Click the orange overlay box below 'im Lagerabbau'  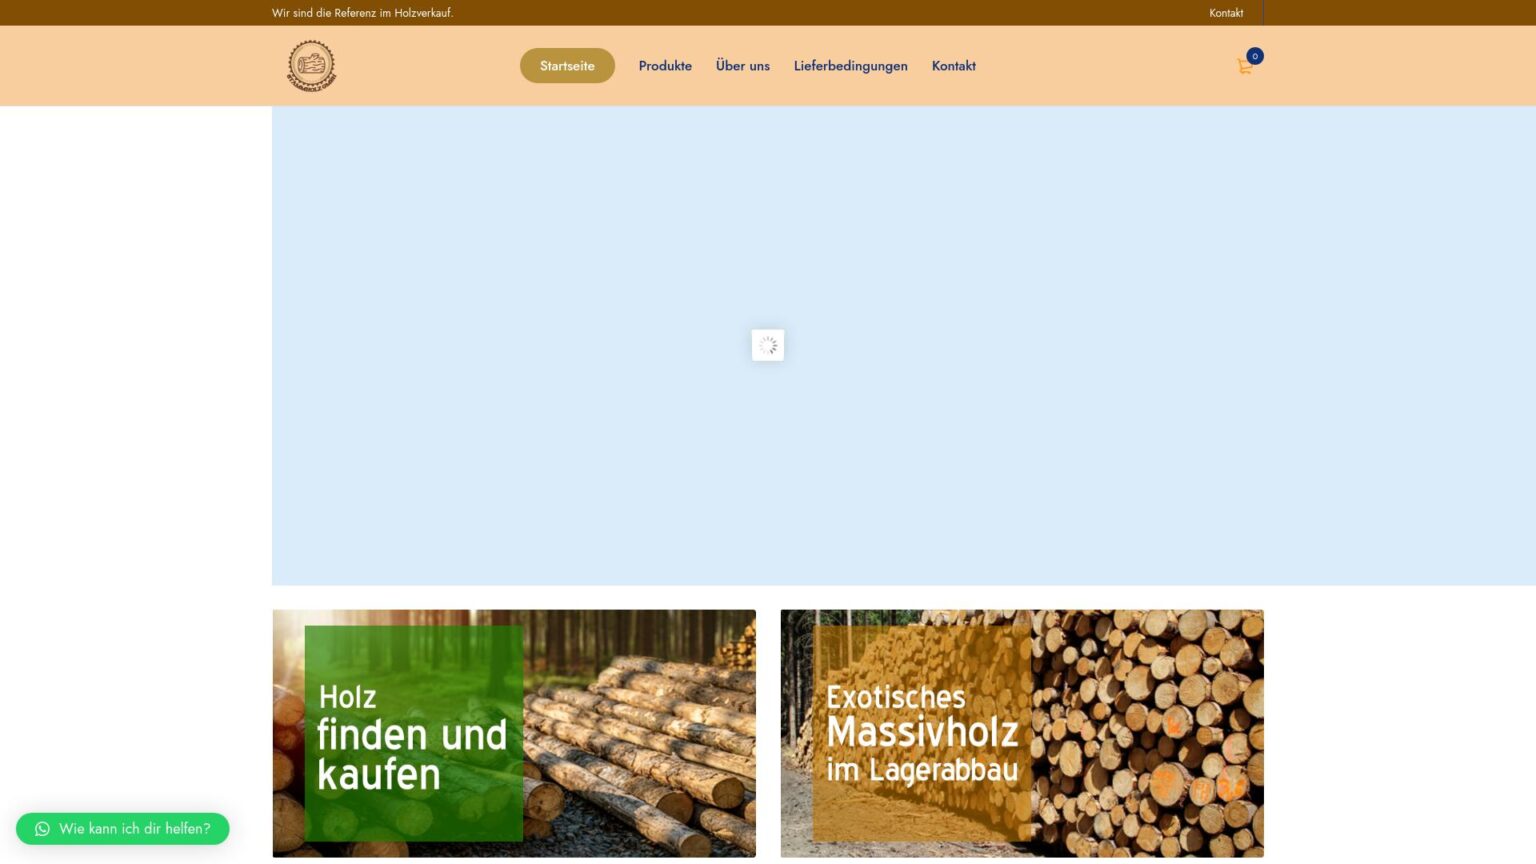coord(921,815)
